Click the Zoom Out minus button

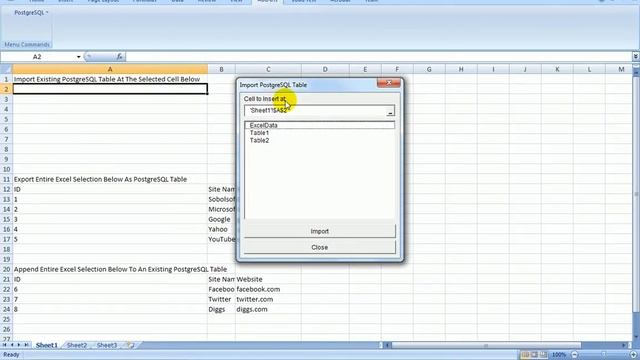[x=574, y=355]
